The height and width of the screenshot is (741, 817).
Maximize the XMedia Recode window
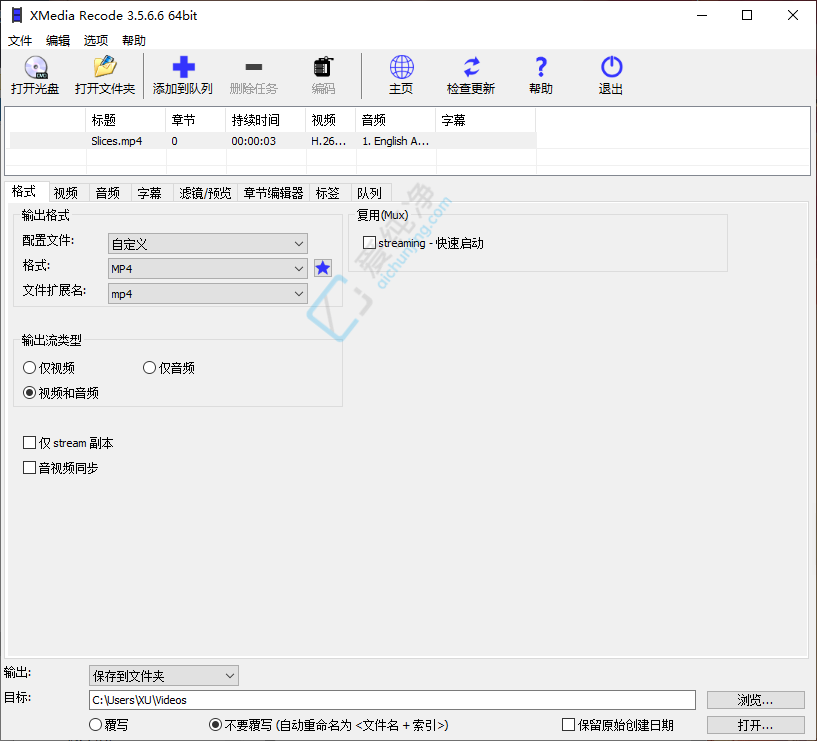(747, 15)
